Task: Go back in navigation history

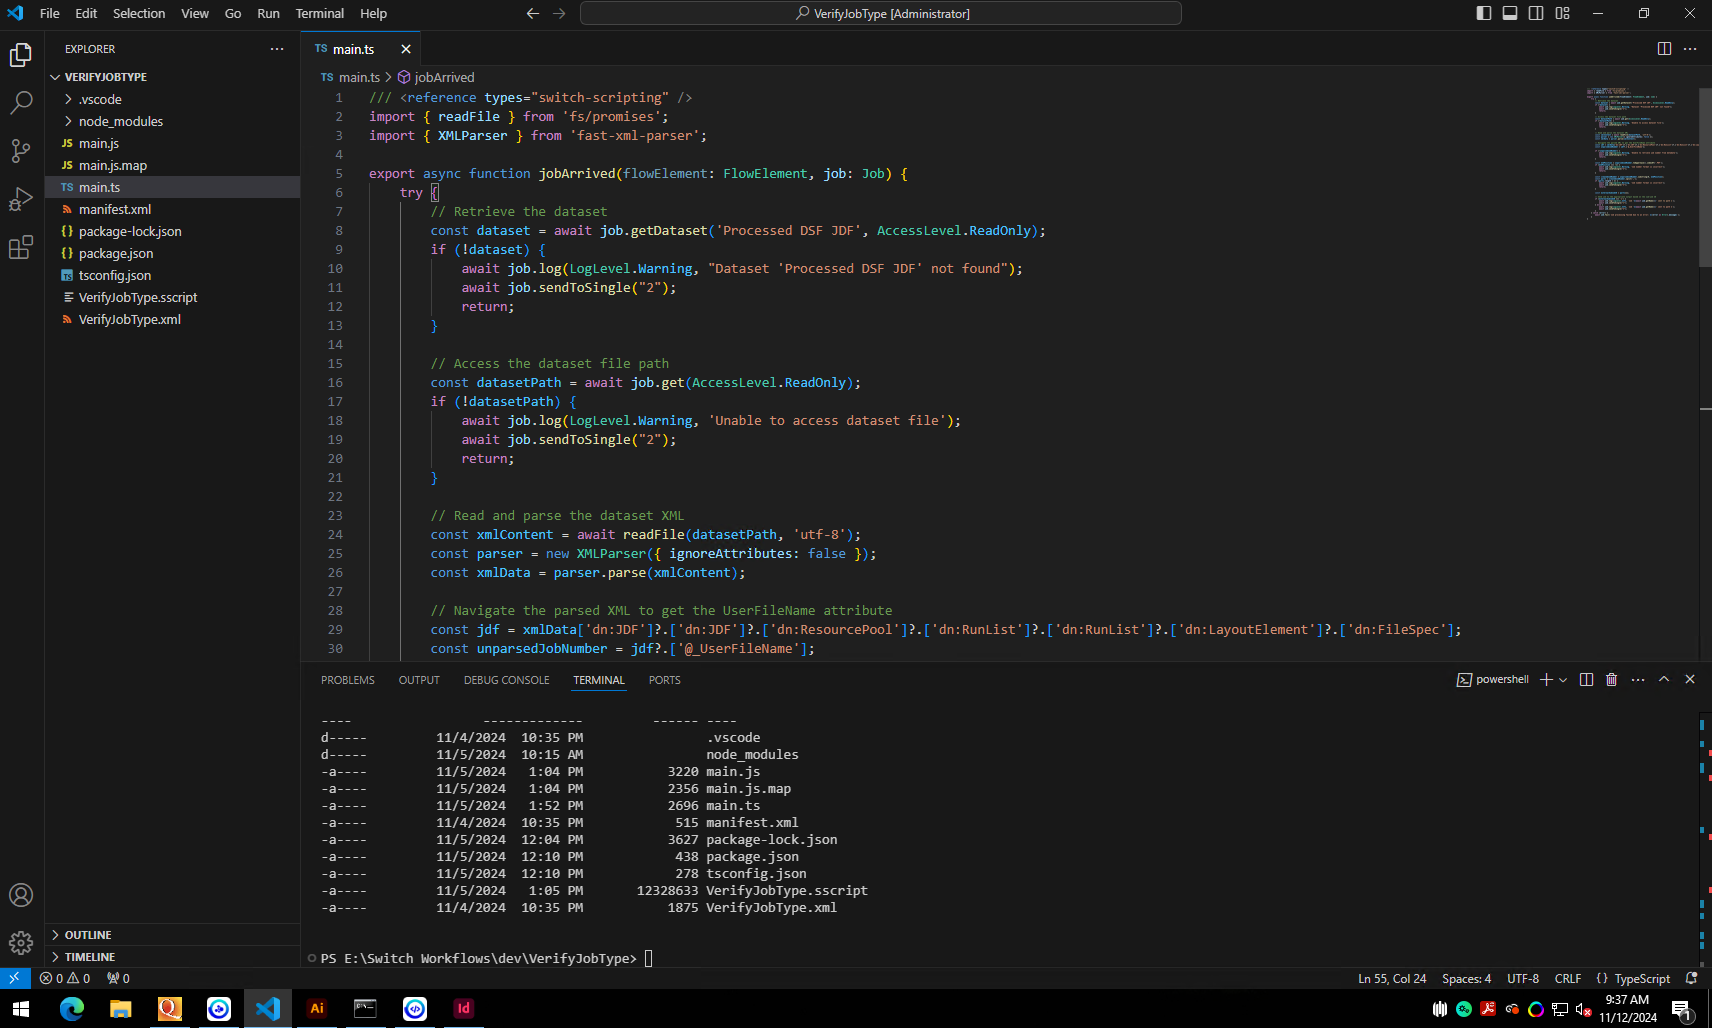Action: tap(533, 14)
